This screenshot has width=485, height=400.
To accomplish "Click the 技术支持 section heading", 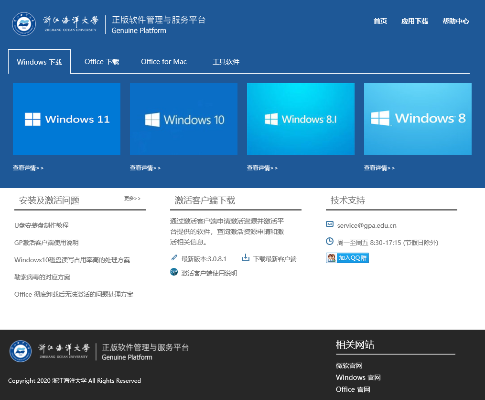I will (348, 200).
